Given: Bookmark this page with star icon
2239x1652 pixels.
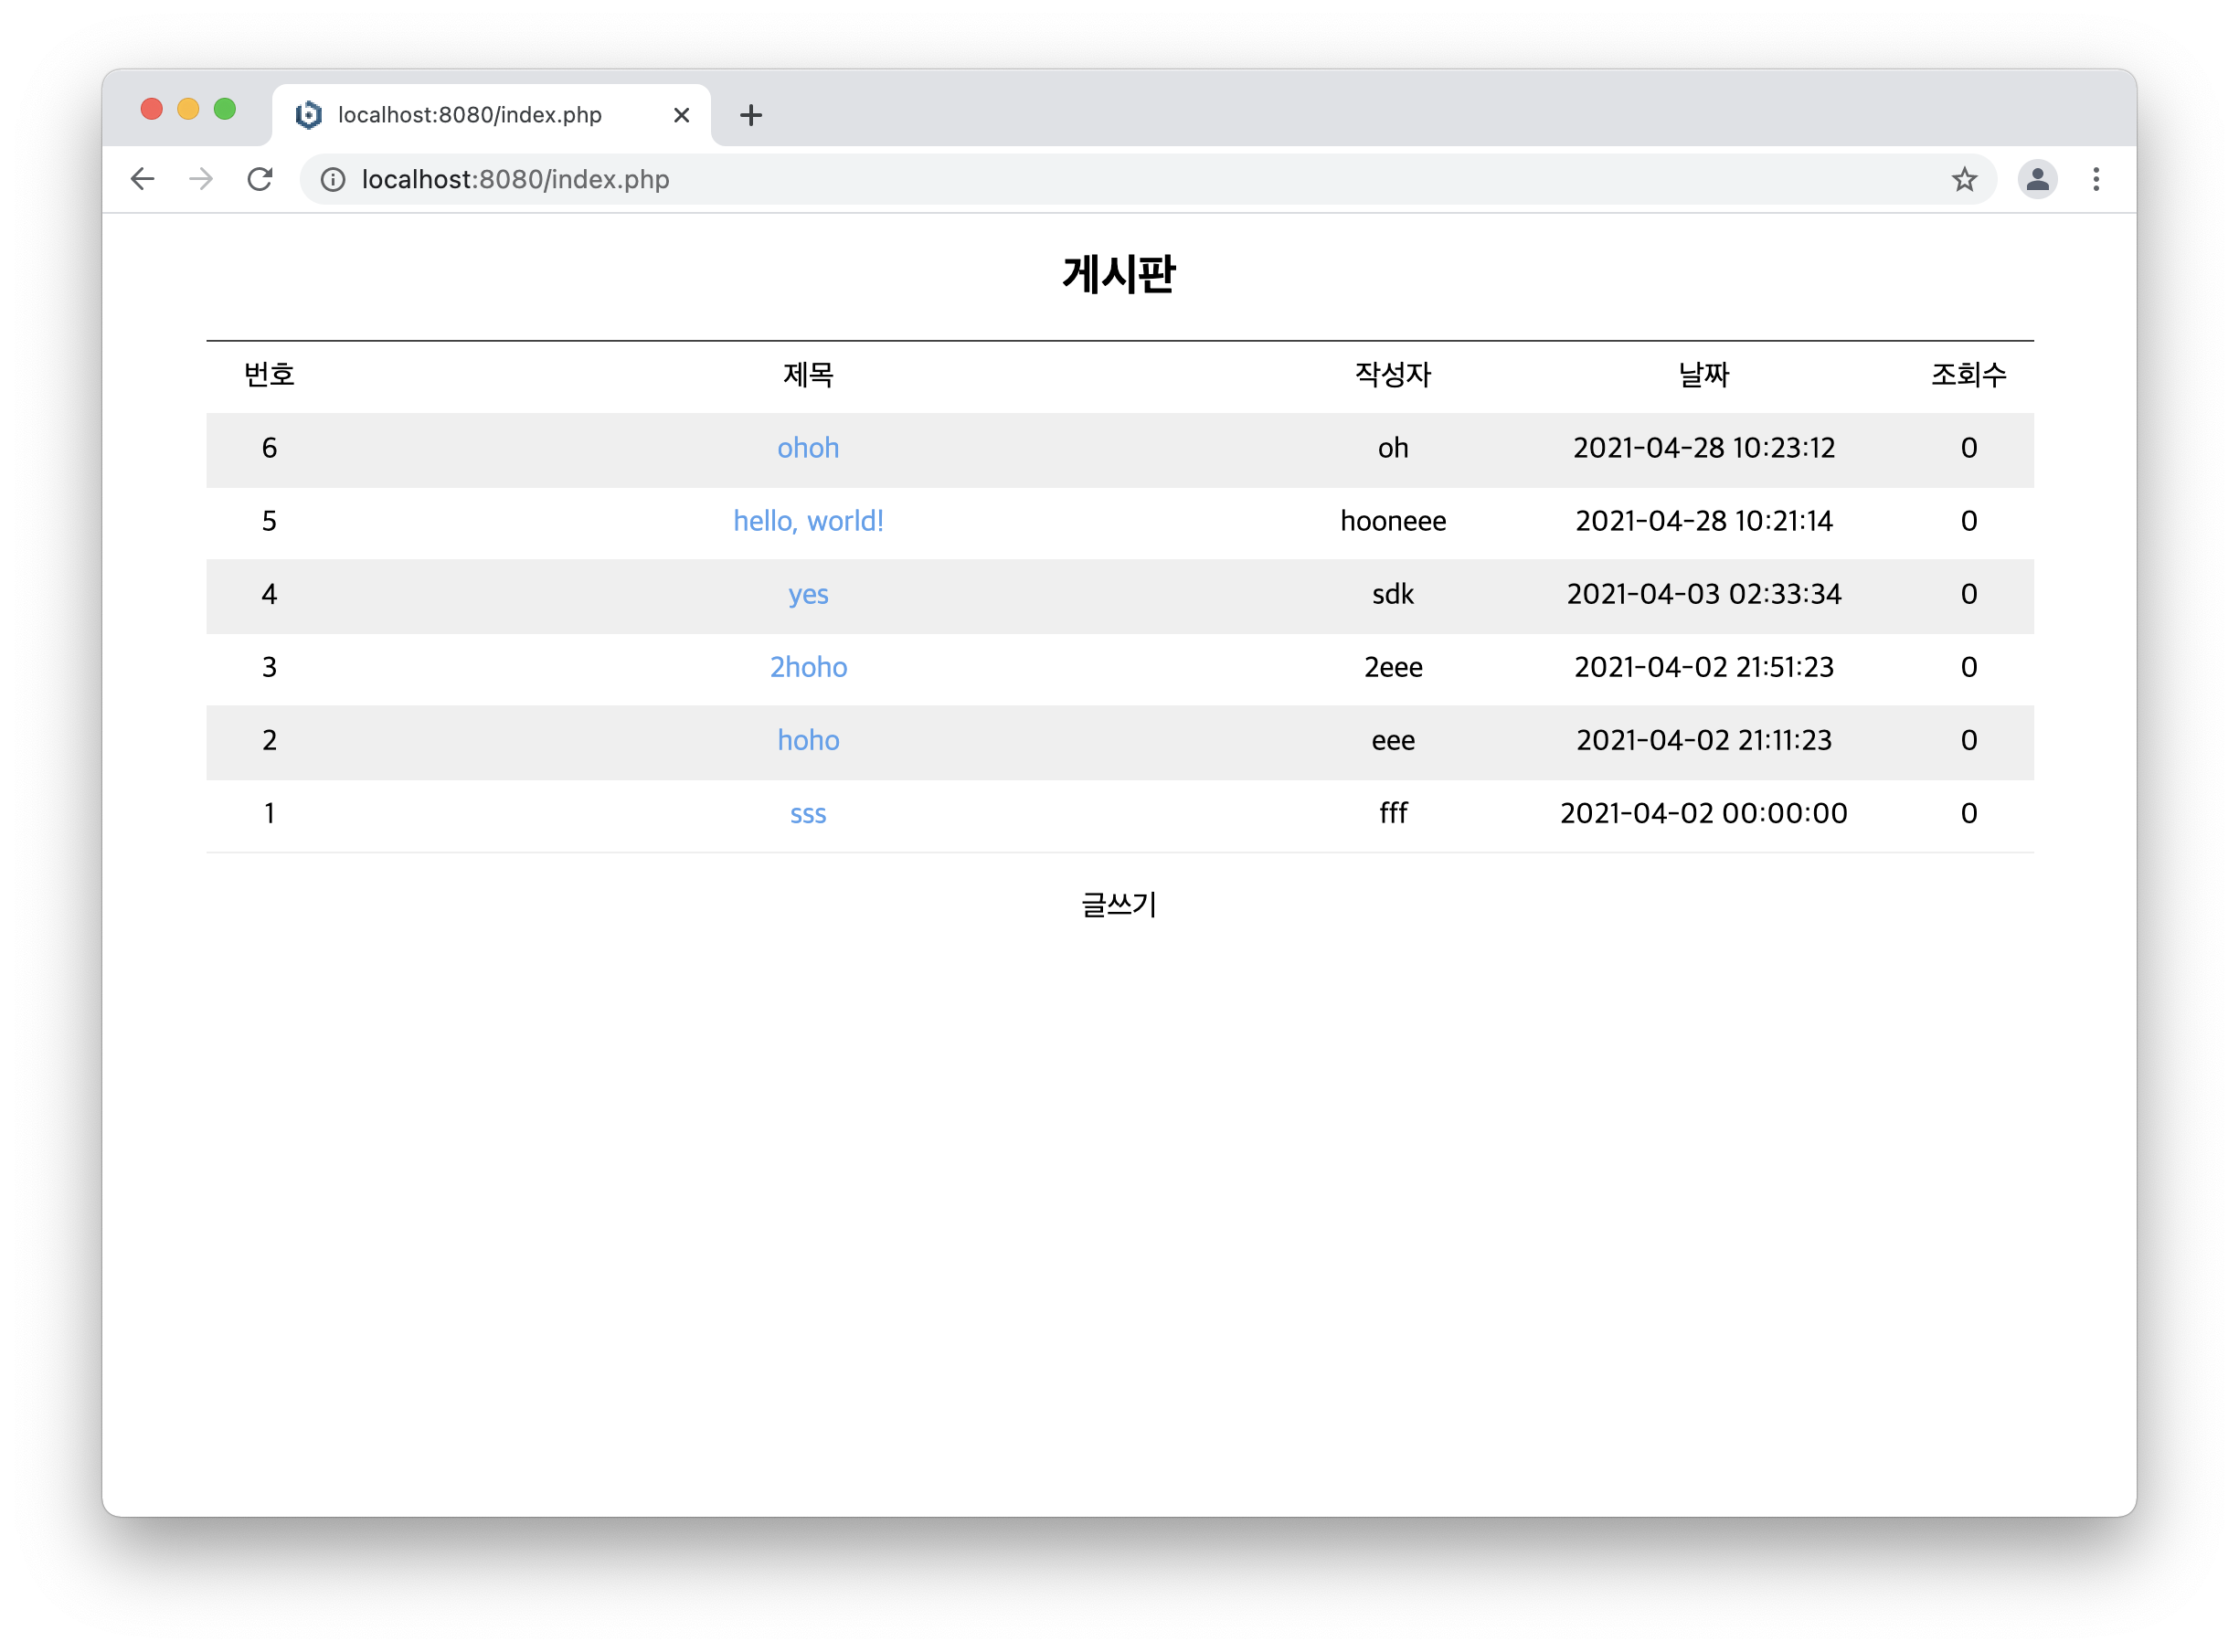Looking at the screenshot, I should click(1964, 179).
